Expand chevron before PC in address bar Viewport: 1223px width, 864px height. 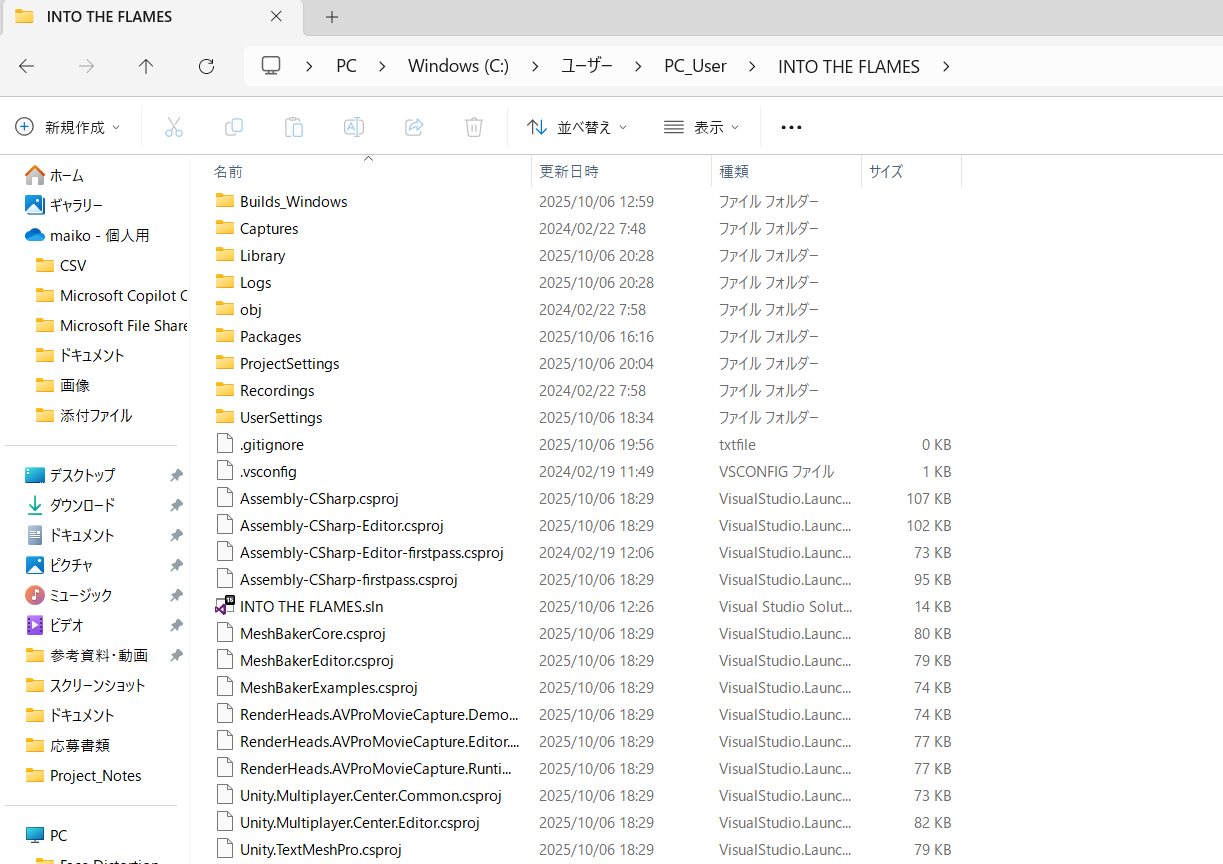[310, 66]
